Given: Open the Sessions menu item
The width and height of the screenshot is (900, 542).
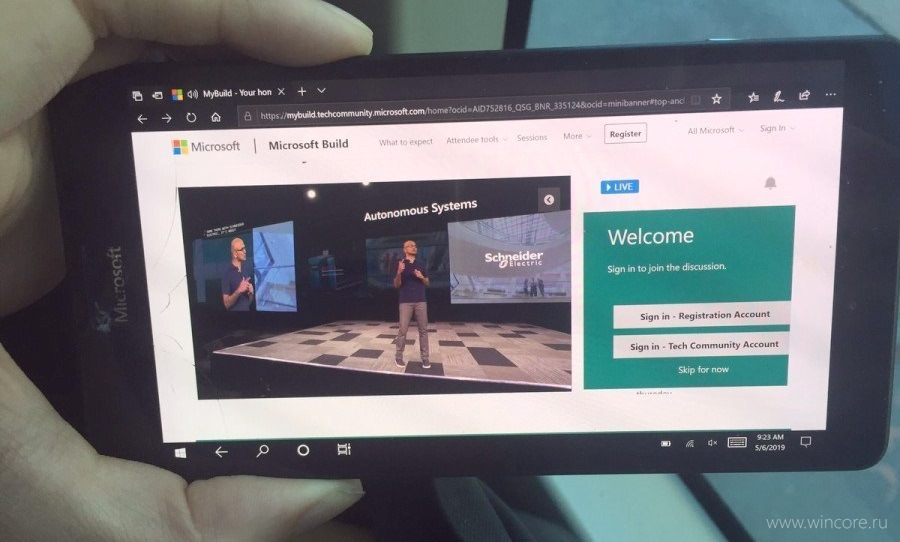Looking at the screenshot, I should (x=532, y=138).
